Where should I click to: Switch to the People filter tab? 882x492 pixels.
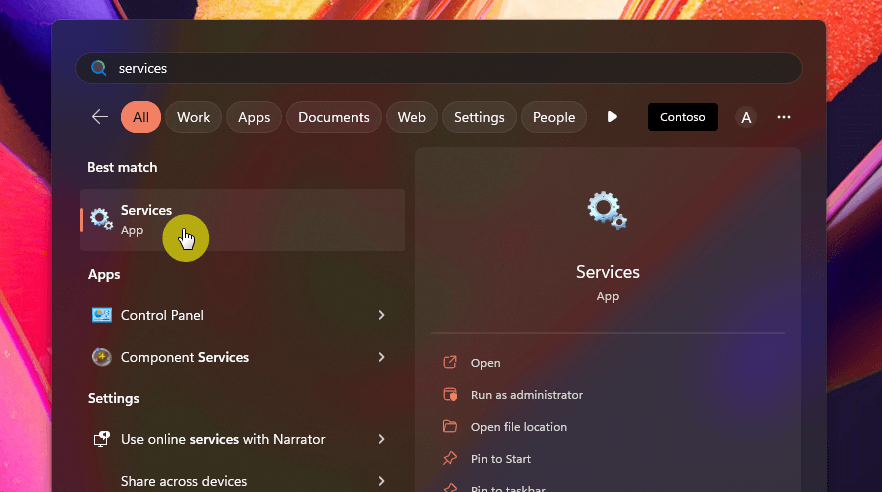(x=554, y=117)
